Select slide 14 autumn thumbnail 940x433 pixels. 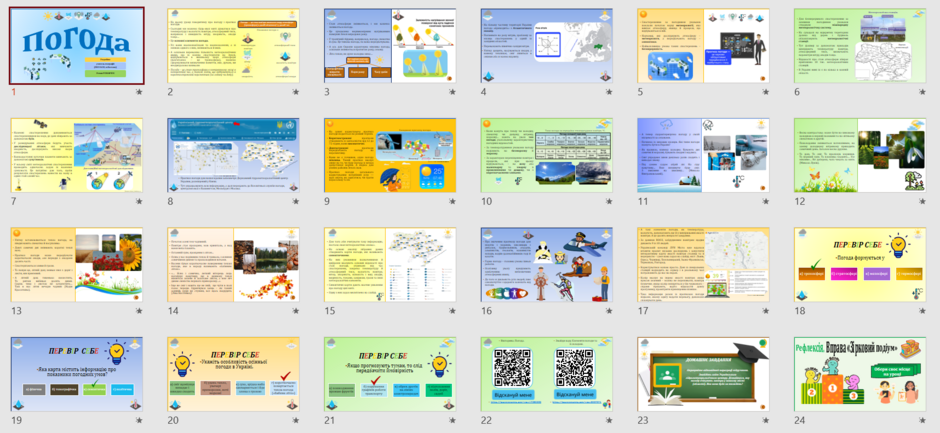[x=233, y=264]
